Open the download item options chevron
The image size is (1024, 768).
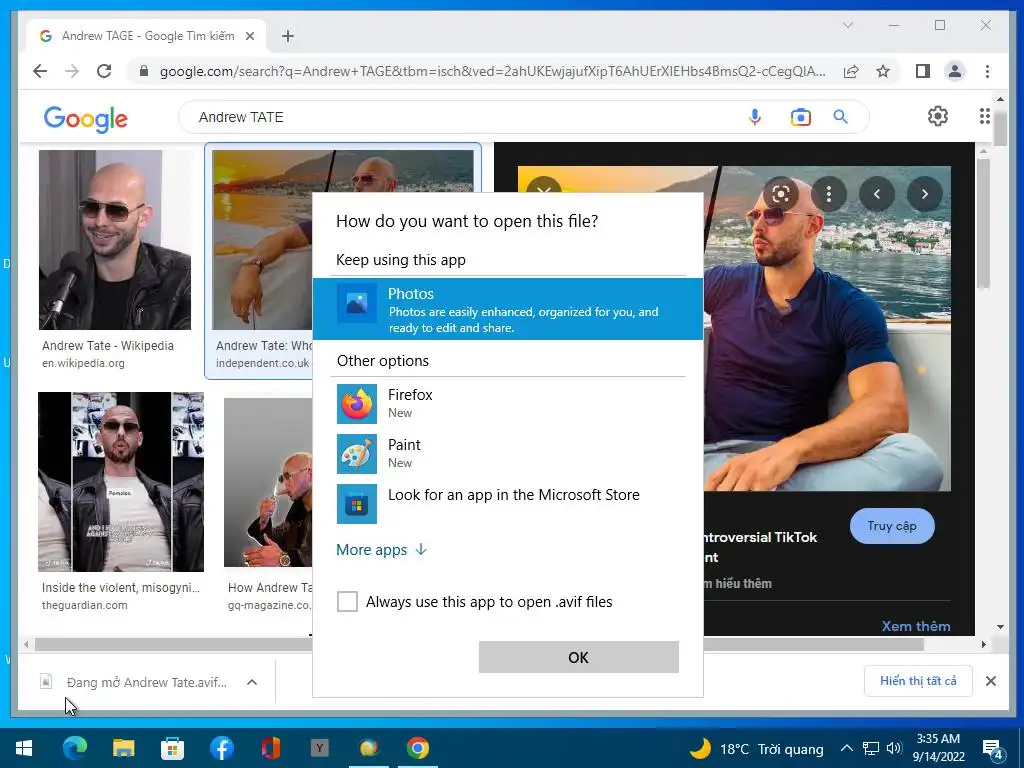(252, 682)
